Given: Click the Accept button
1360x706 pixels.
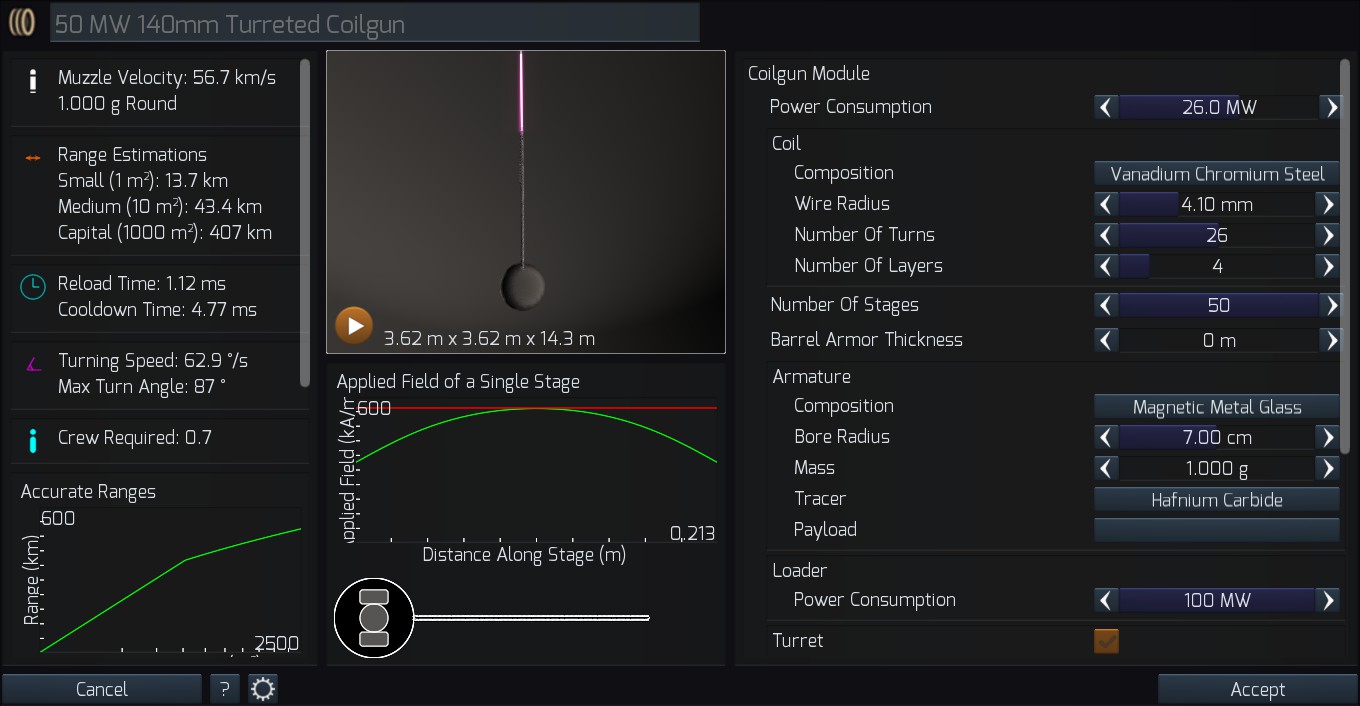Looking at the screenshot, I should click(x=1258, y=689).
